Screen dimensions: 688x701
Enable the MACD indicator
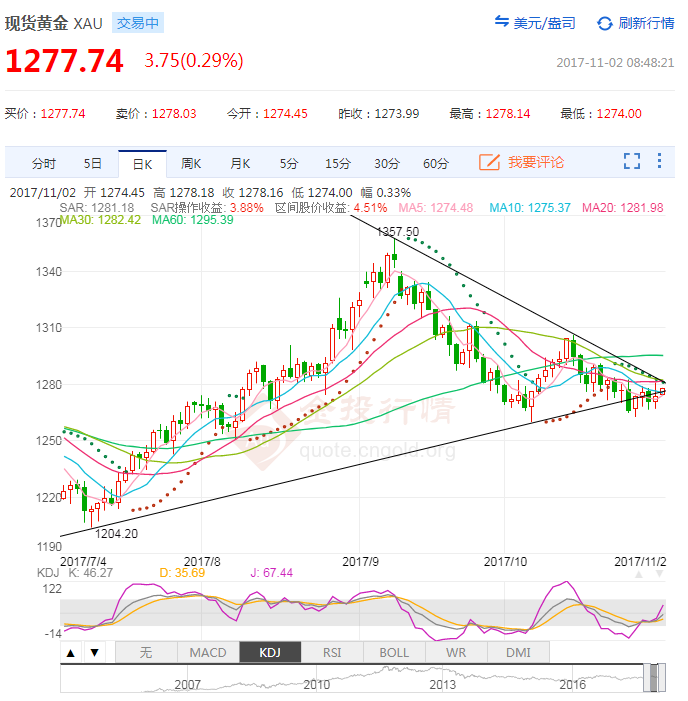pos(208,652)
